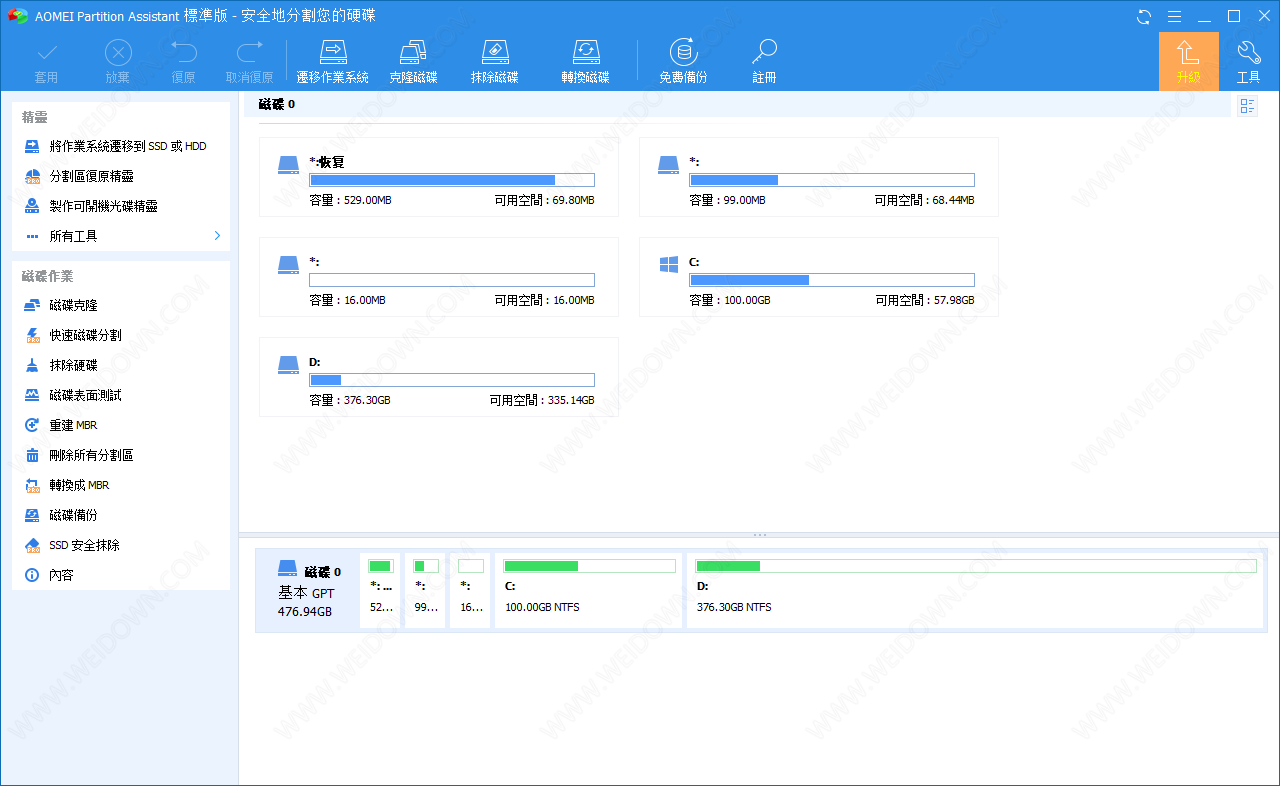Click the orange Upgrade (升級) button
Viewport: 1280px width, 786px height.
click(x=1188, y=61)
